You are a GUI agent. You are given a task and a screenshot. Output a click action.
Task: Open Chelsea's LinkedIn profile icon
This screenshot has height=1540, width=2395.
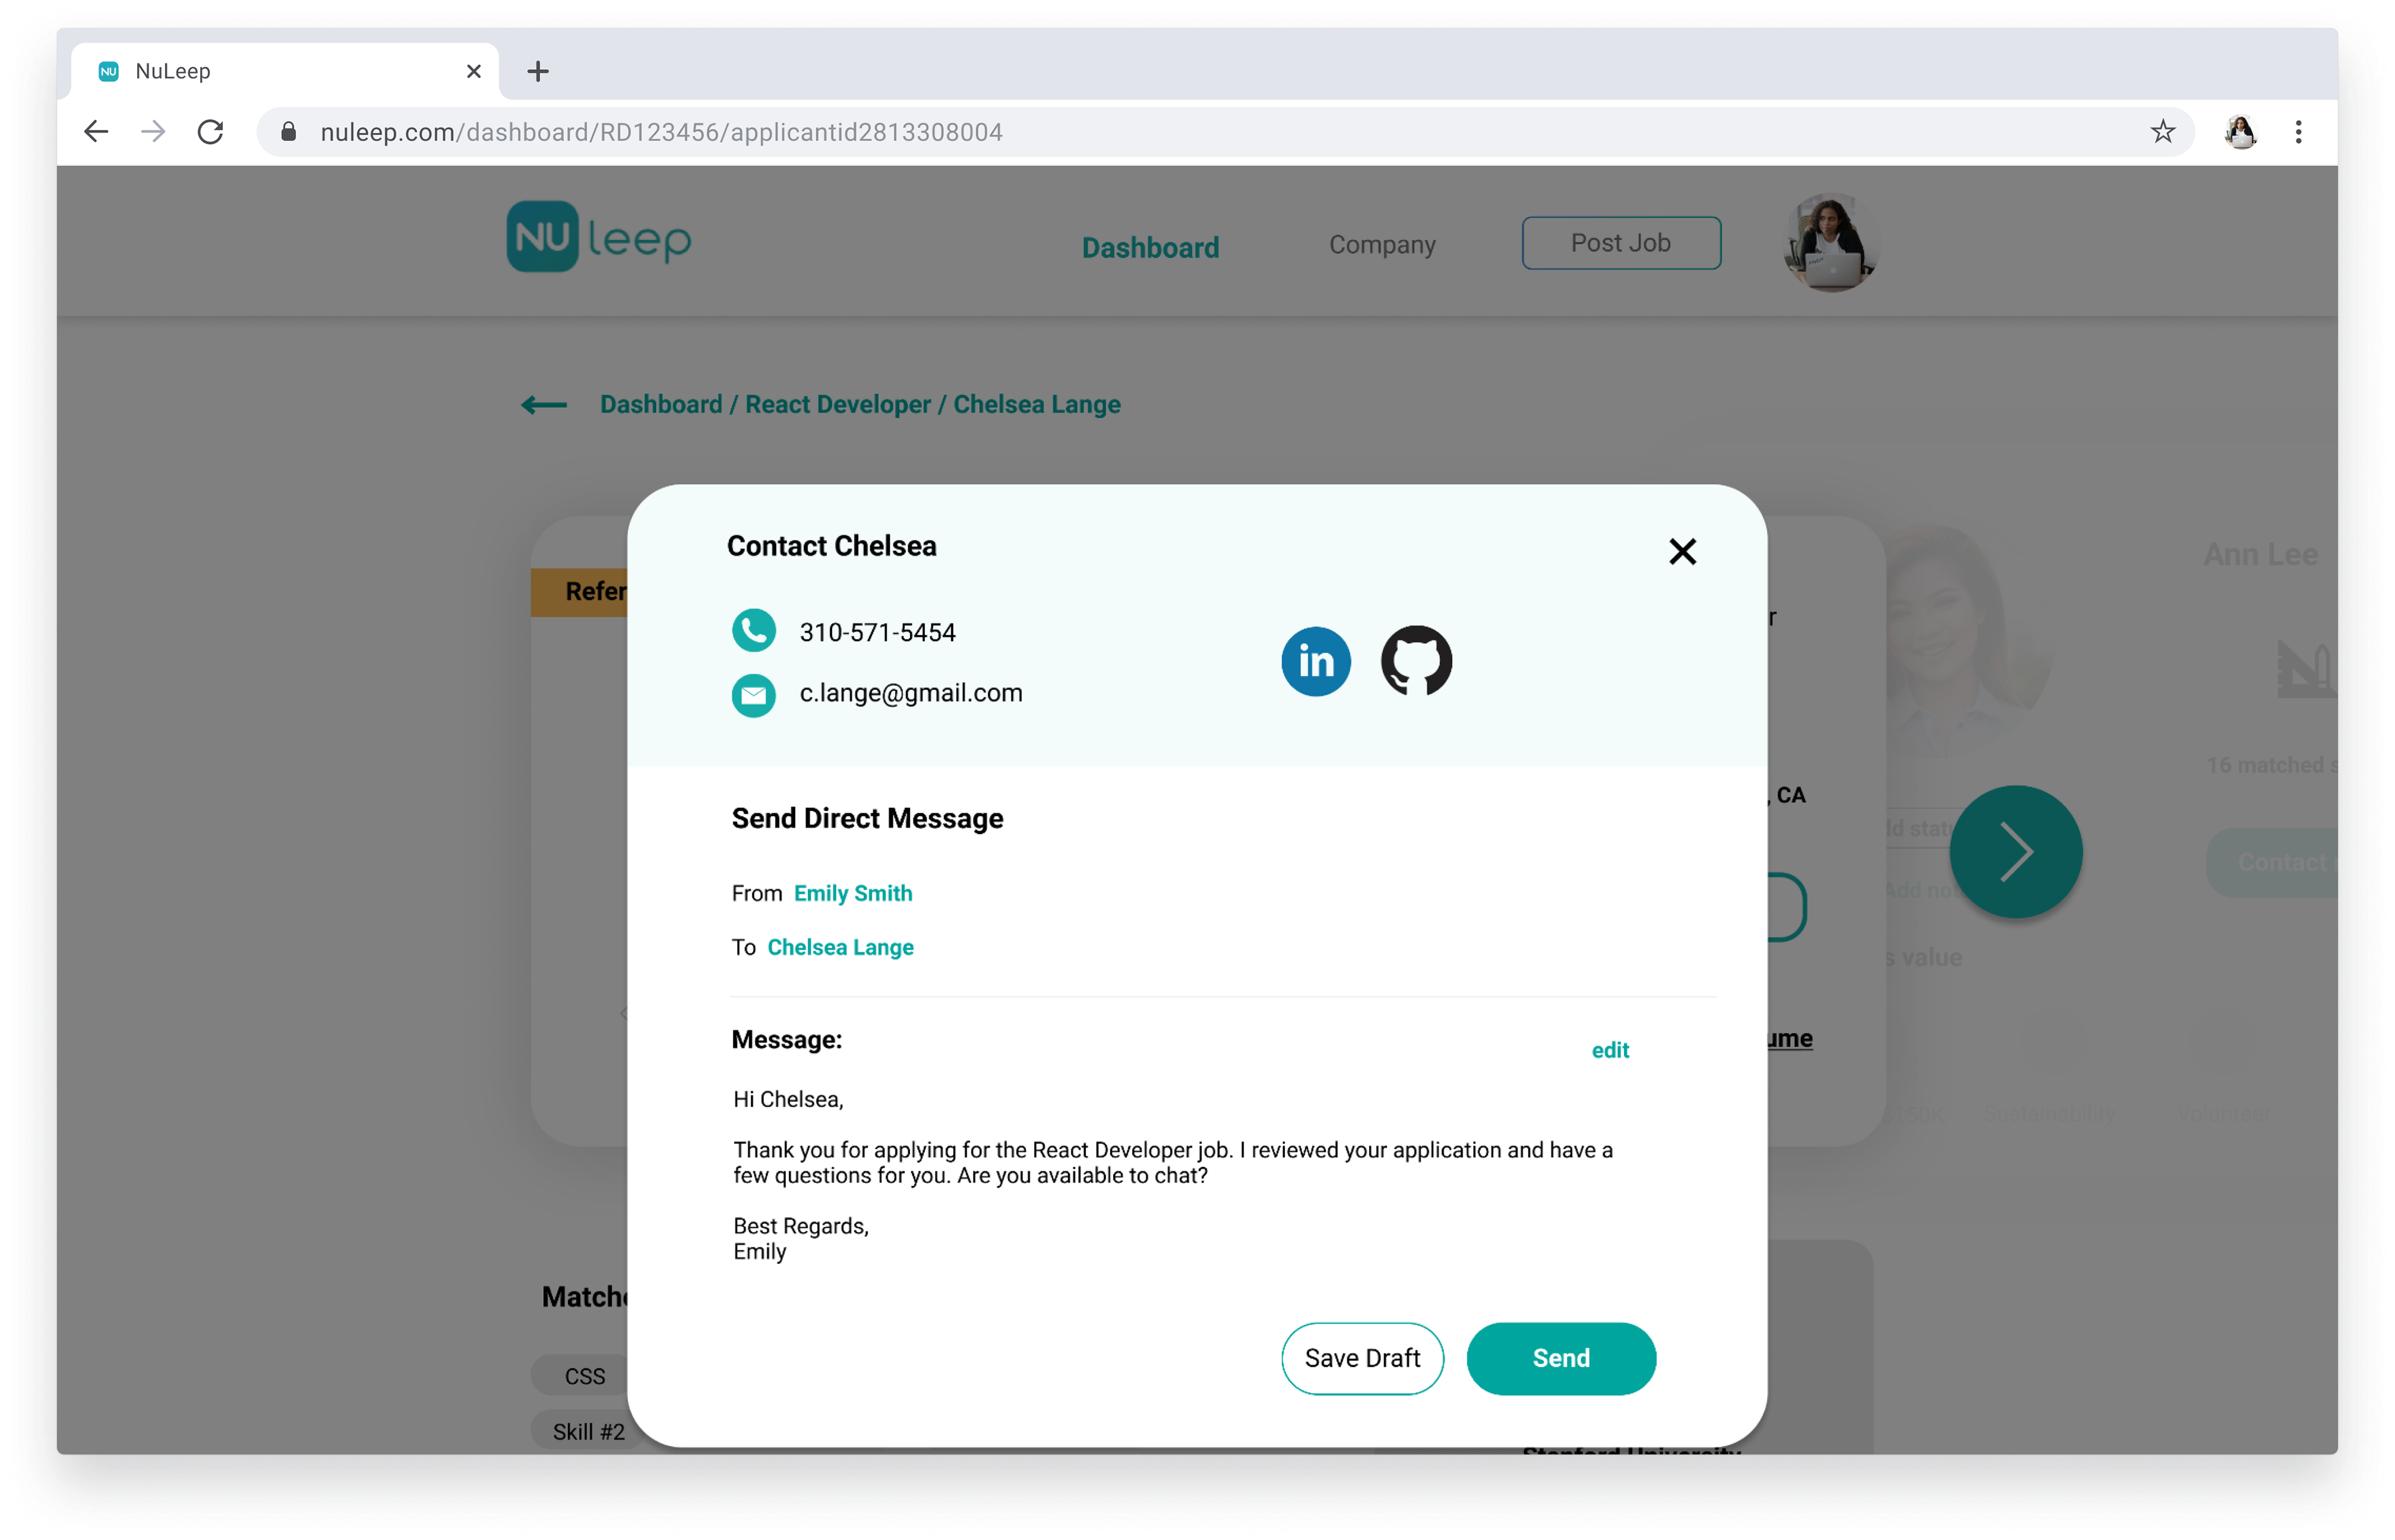[x=1316, y=661]
